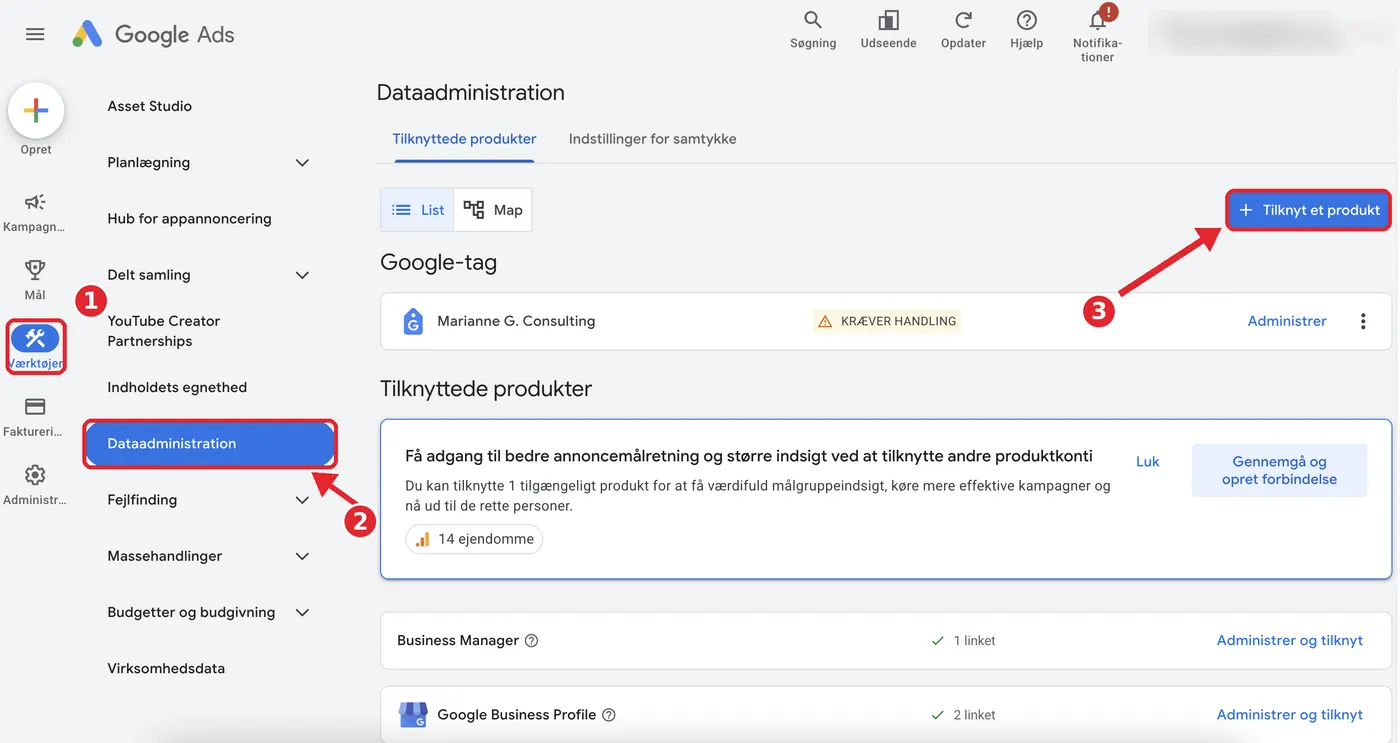Open three-dot menu for Marianne G. Consulting
The image size is (1400, 743).
click(x=1363, y=321)
